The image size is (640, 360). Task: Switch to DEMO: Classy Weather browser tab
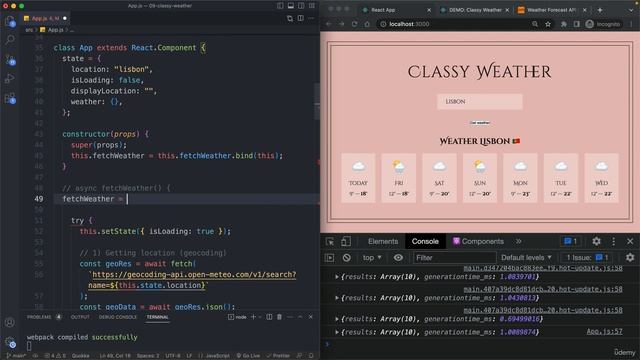pyautogui.click(x=475, y=10)
